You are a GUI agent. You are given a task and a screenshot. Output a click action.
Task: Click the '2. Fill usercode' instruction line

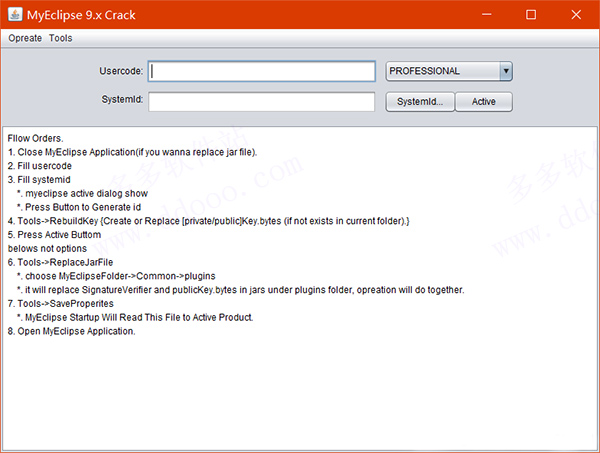(40, 166)
